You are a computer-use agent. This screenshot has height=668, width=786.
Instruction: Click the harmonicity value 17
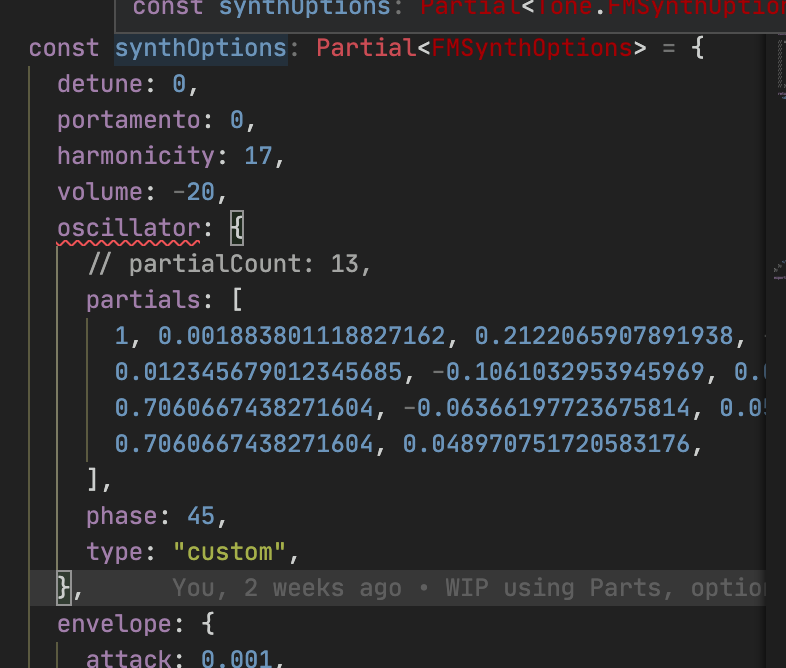[x=258, y=156]
